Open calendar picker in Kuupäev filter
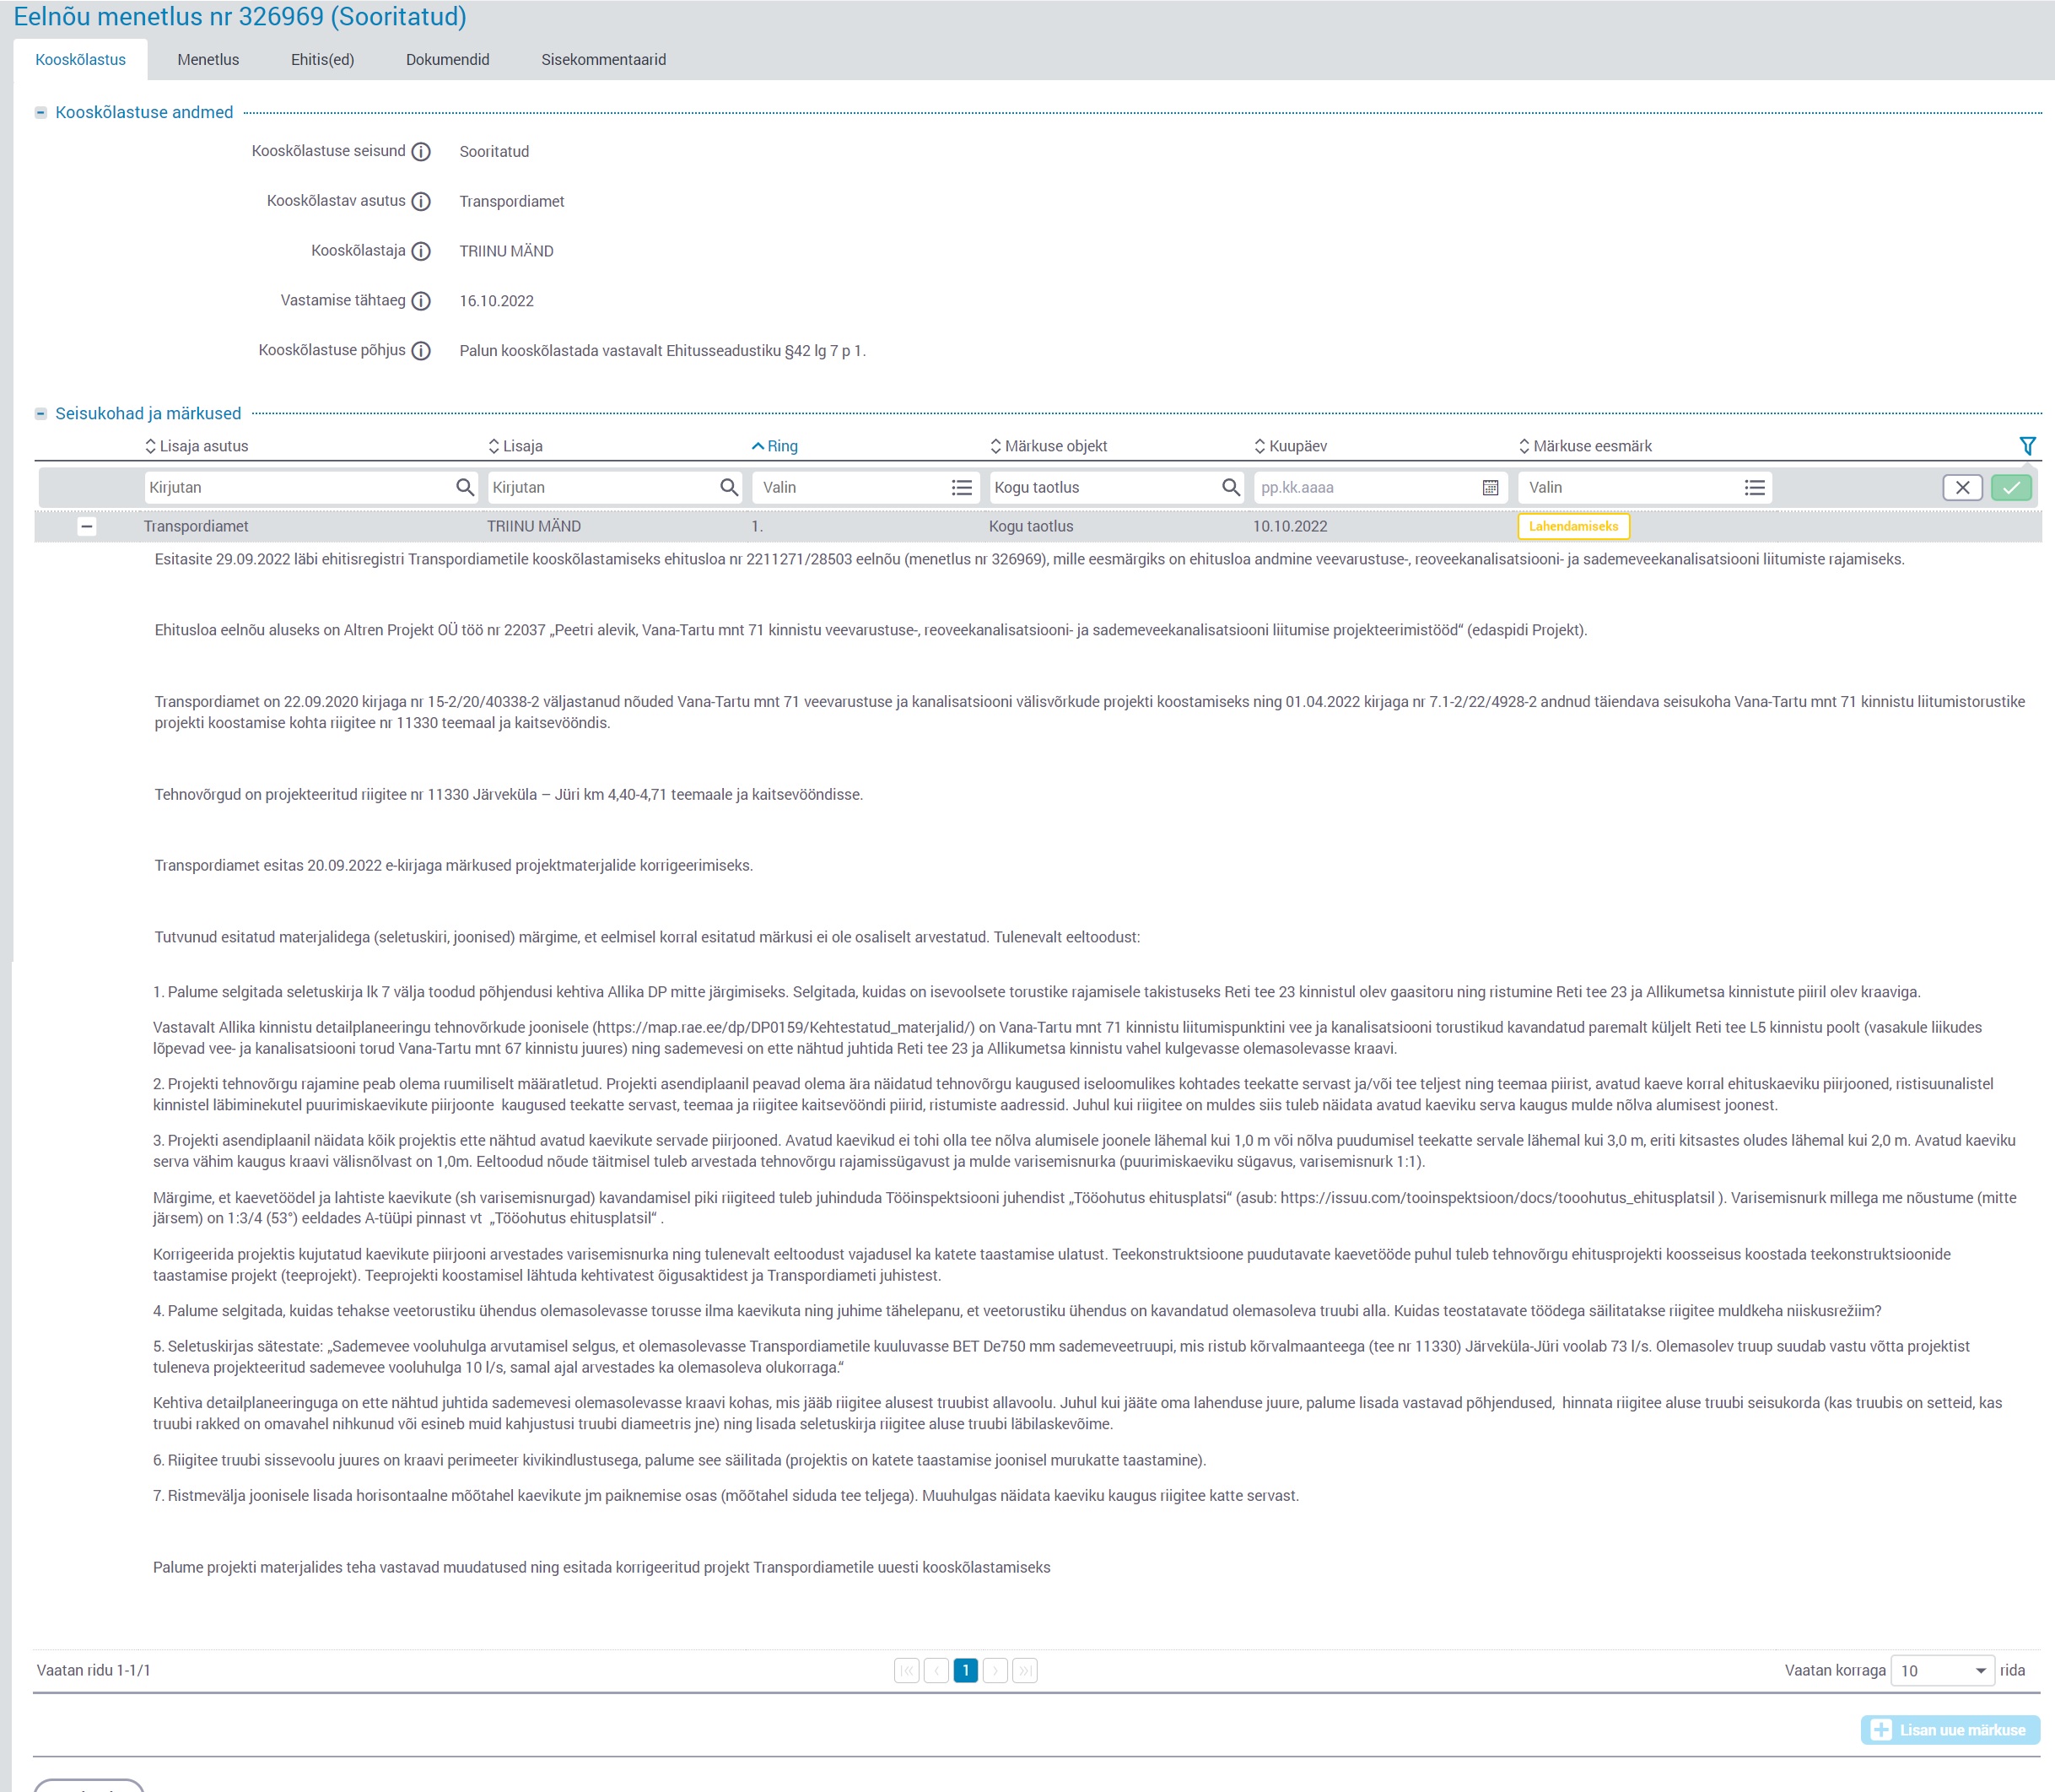 [1490, 487]
